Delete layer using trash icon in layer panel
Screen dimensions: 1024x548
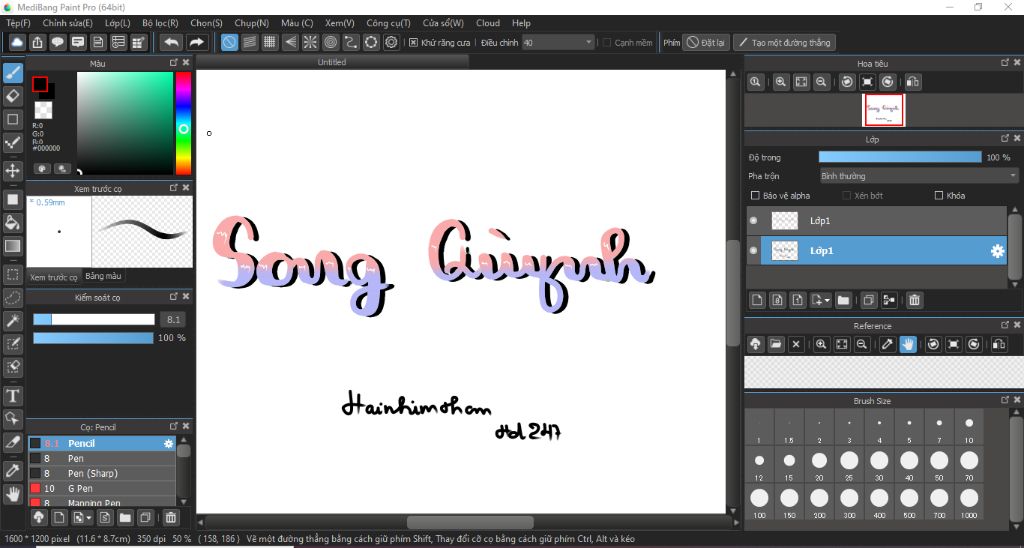tap(914, 300)
